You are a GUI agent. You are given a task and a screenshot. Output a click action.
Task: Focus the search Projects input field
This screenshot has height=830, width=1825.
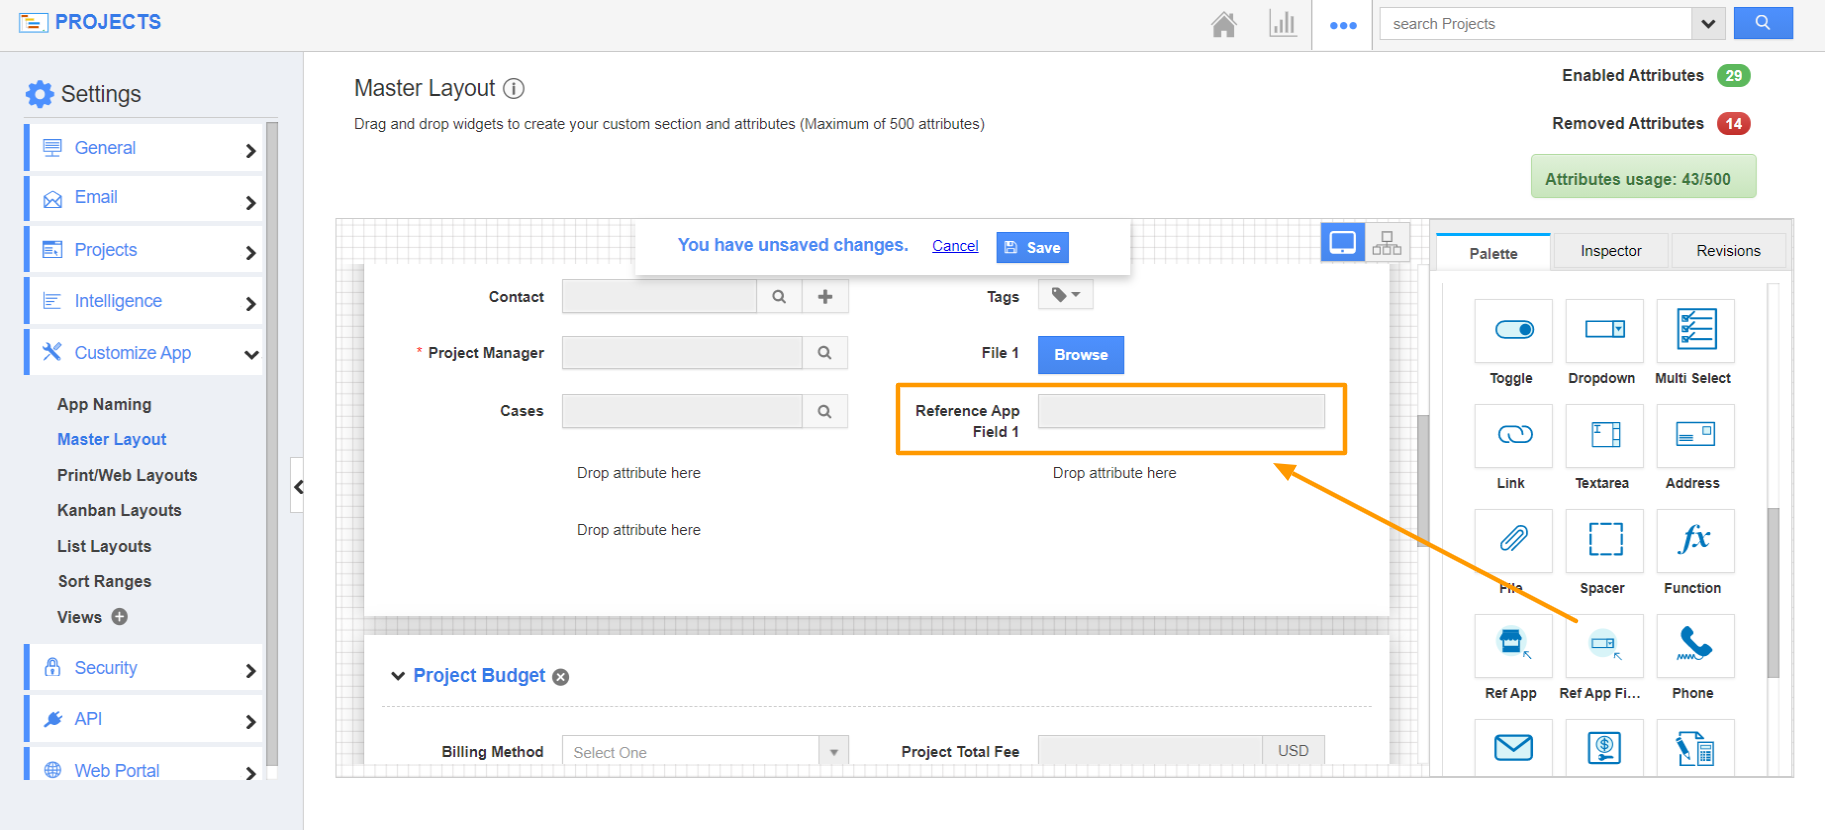(1536, 23)
